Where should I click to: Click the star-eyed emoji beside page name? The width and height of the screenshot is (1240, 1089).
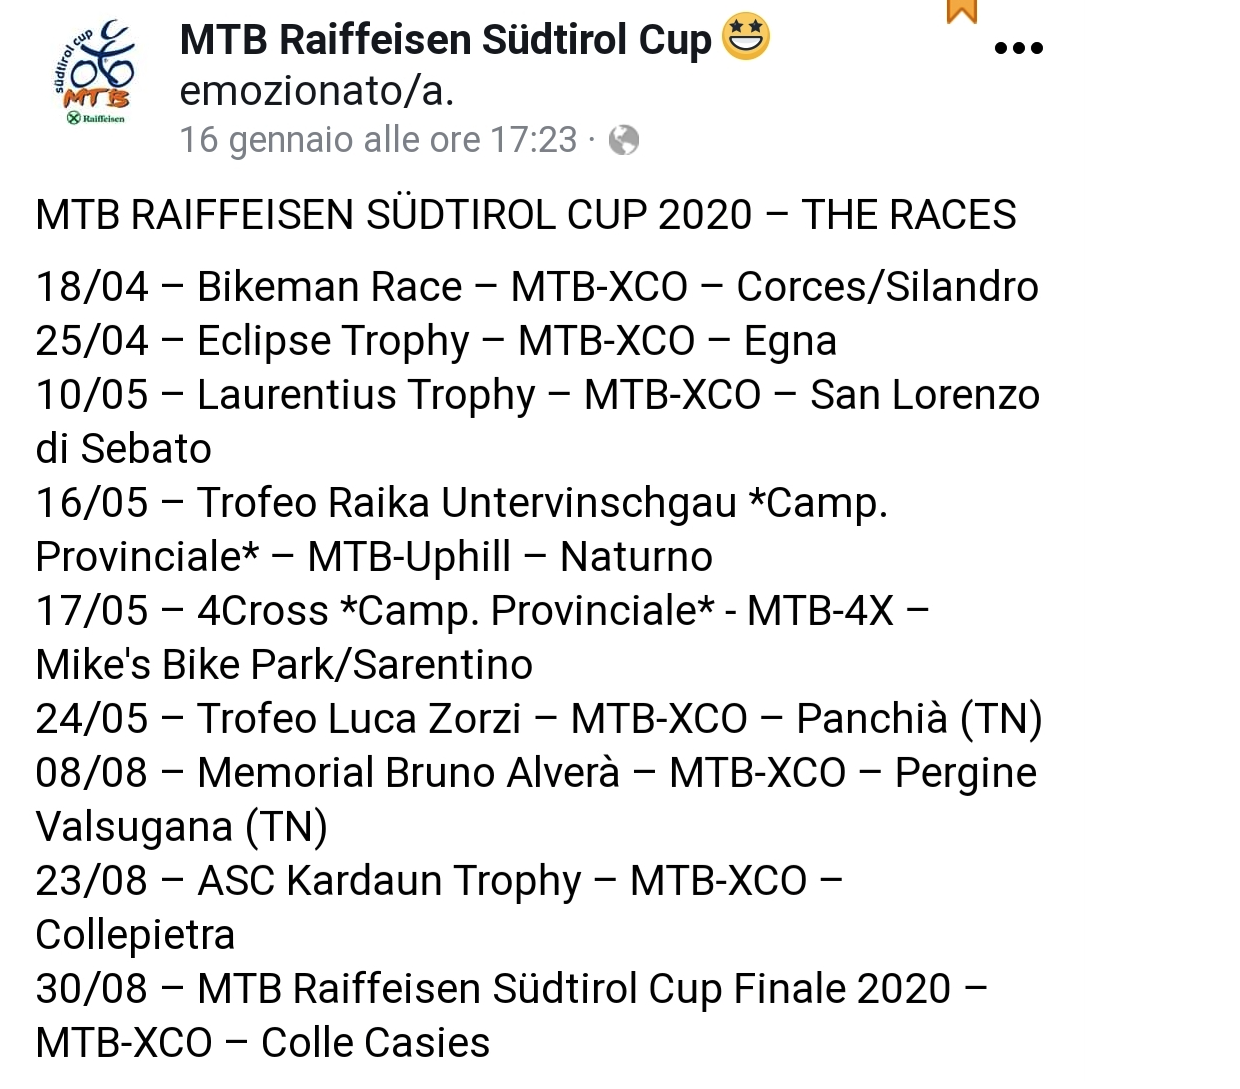pos(745,38)
